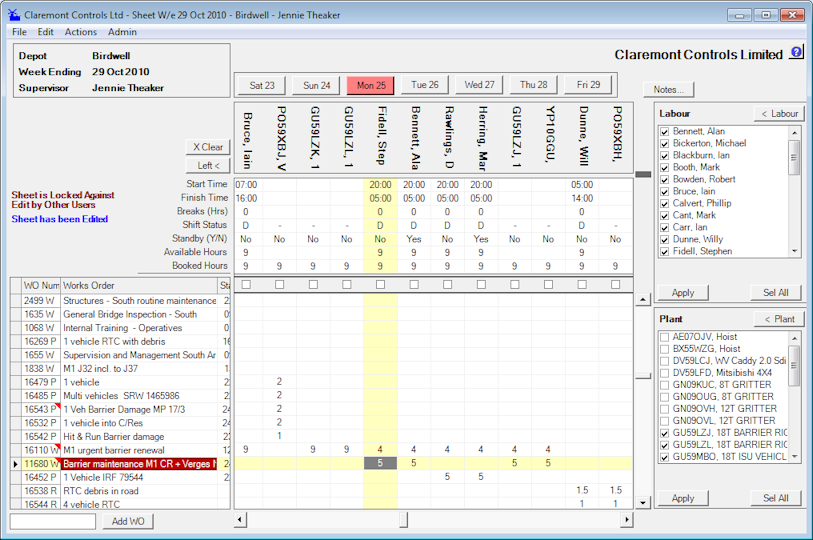Click the current row arrow indicator

point(15,464)
